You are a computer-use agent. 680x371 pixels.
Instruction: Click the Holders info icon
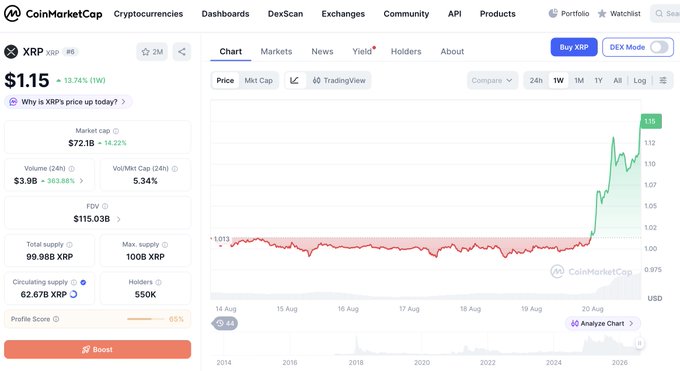pyautogui.click(x=158, y=282)
